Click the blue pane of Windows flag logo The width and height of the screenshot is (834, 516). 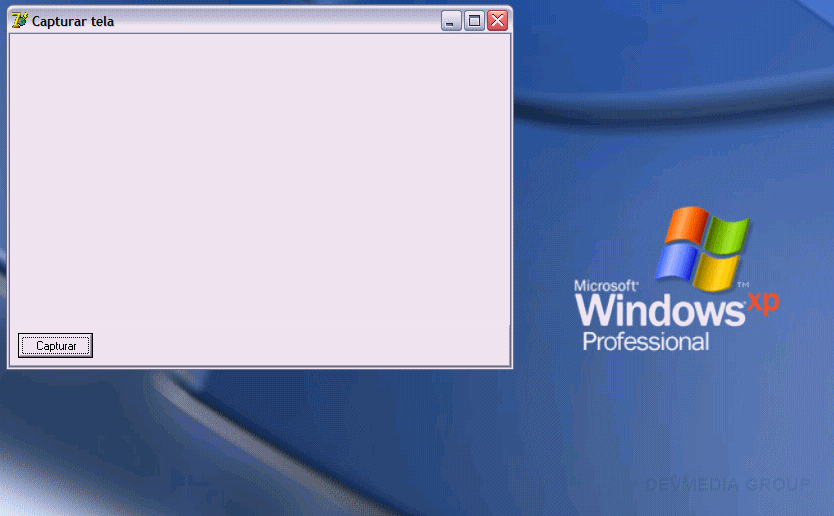[x=676, y=263]
